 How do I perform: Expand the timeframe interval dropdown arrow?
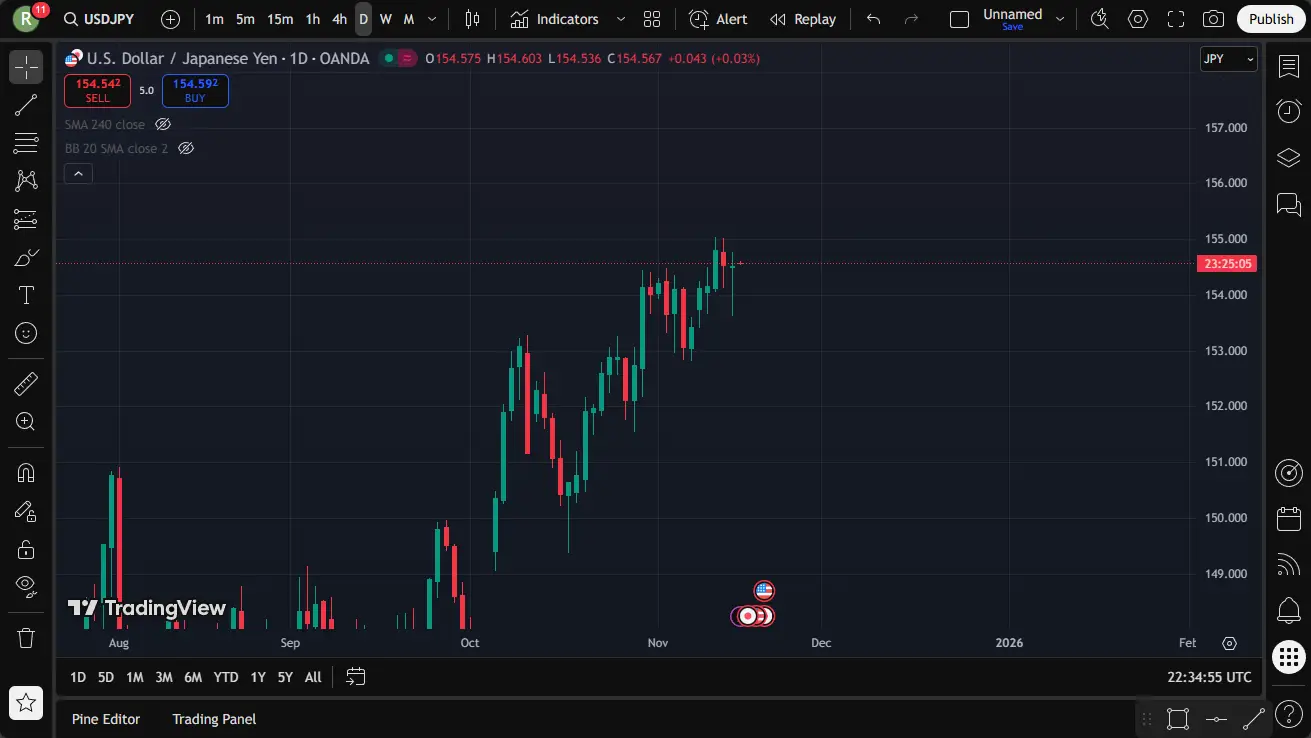click(x=431, y=19)
